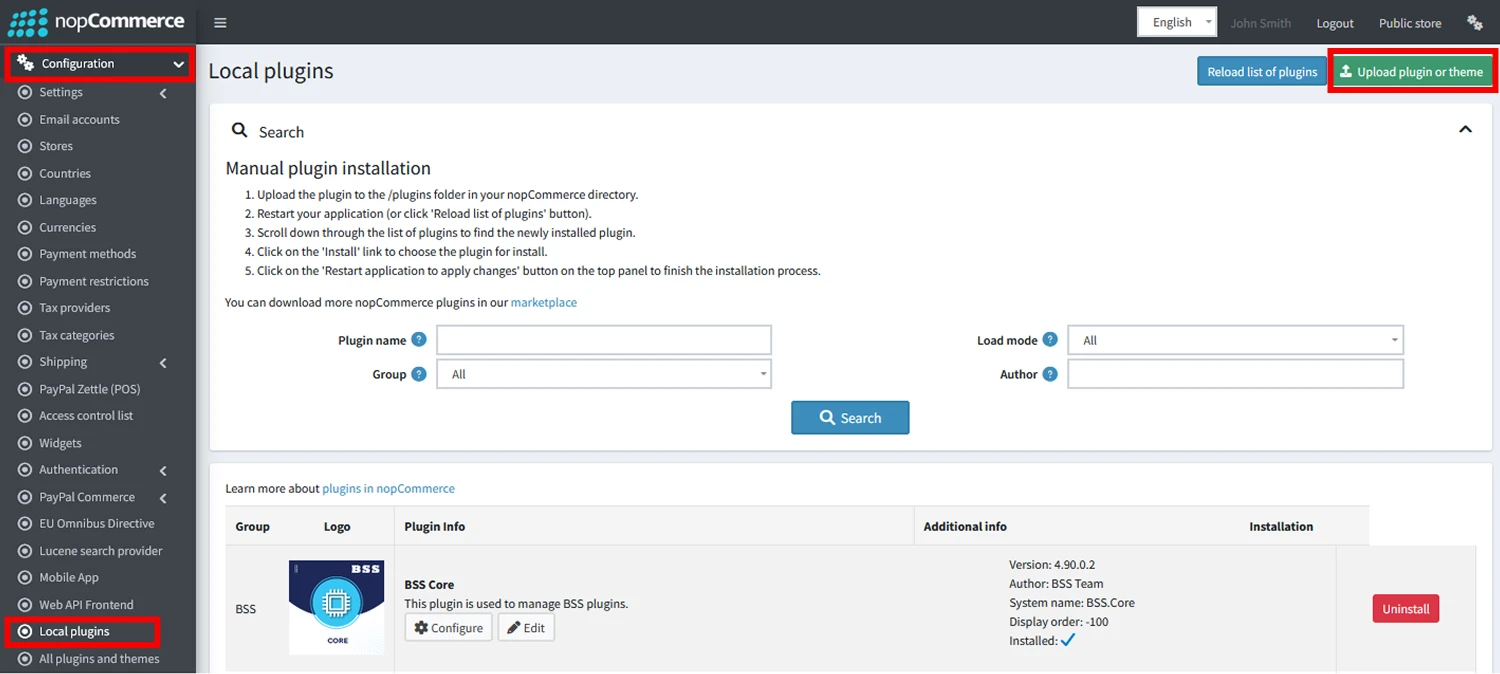Click the Plugin name help question icon

(x=419, y=340)
